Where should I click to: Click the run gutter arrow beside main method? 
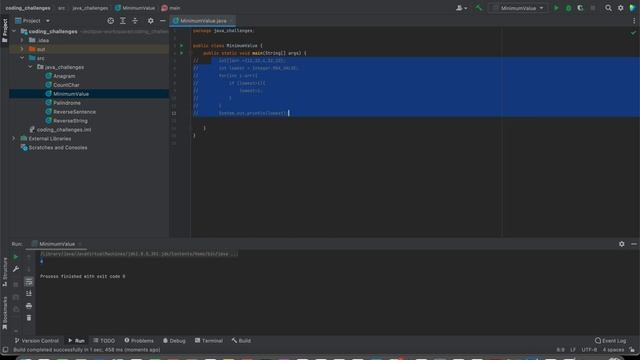click(182, 53)
